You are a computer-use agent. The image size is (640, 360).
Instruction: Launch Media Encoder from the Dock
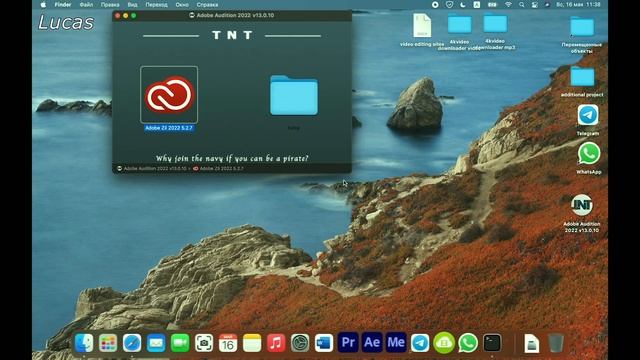point(396,342)
